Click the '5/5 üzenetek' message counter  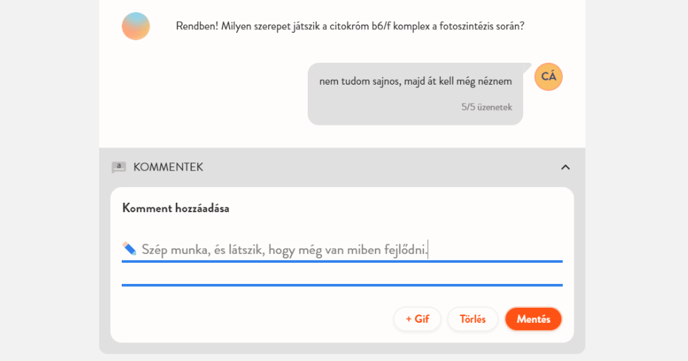pyautogui.click(x=487, y=107)
